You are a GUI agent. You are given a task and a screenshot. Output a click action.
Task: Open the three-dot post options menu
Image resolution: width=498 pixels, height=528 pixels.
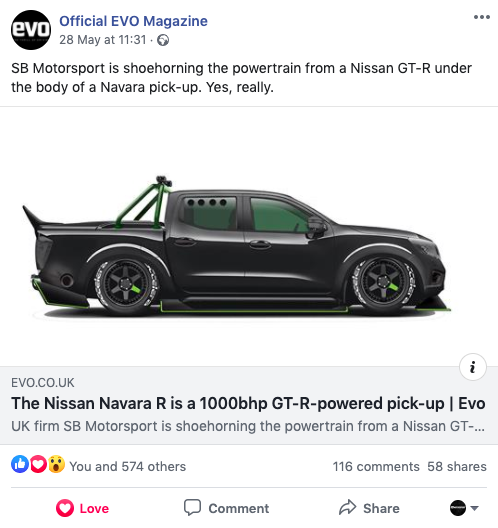pos(482,17)
